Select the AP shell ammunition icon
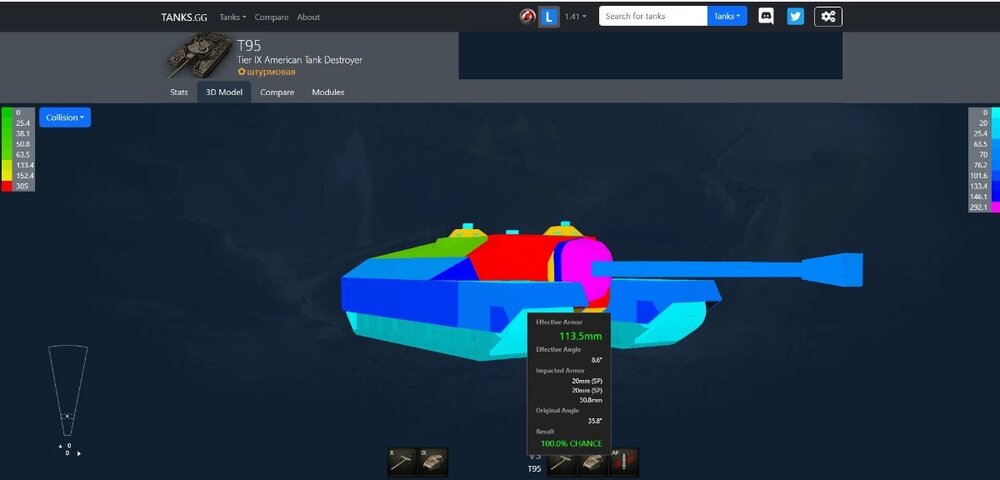The image size is (1000, 480). point(624,462)
